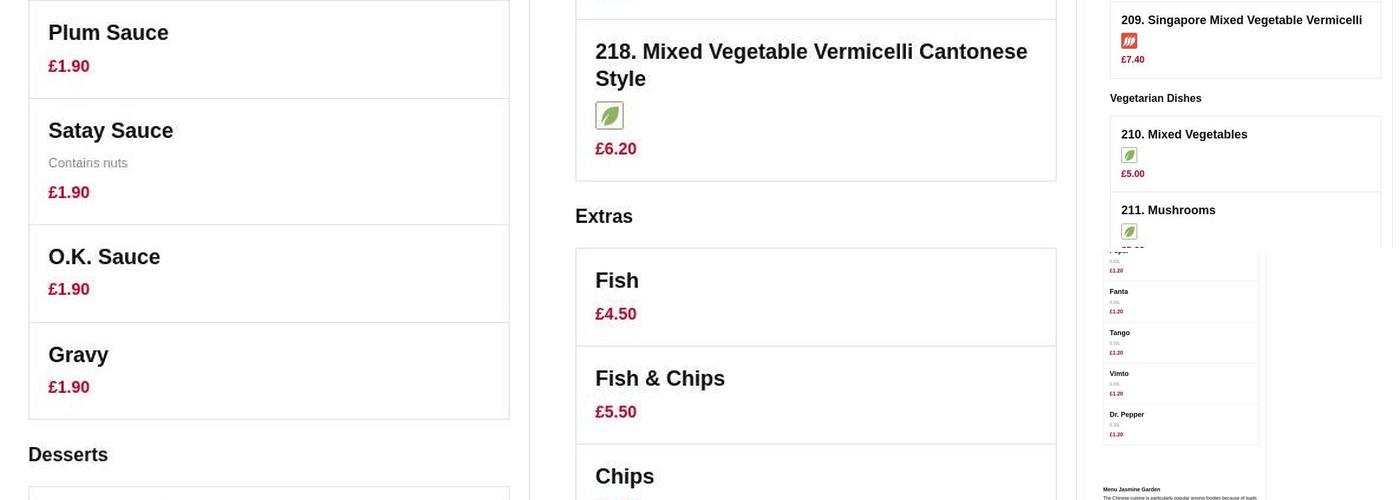Click the leaf icon under 210. Mixed Vegetables
This screenshot has height=500, width=1400.
[1129, 155]
